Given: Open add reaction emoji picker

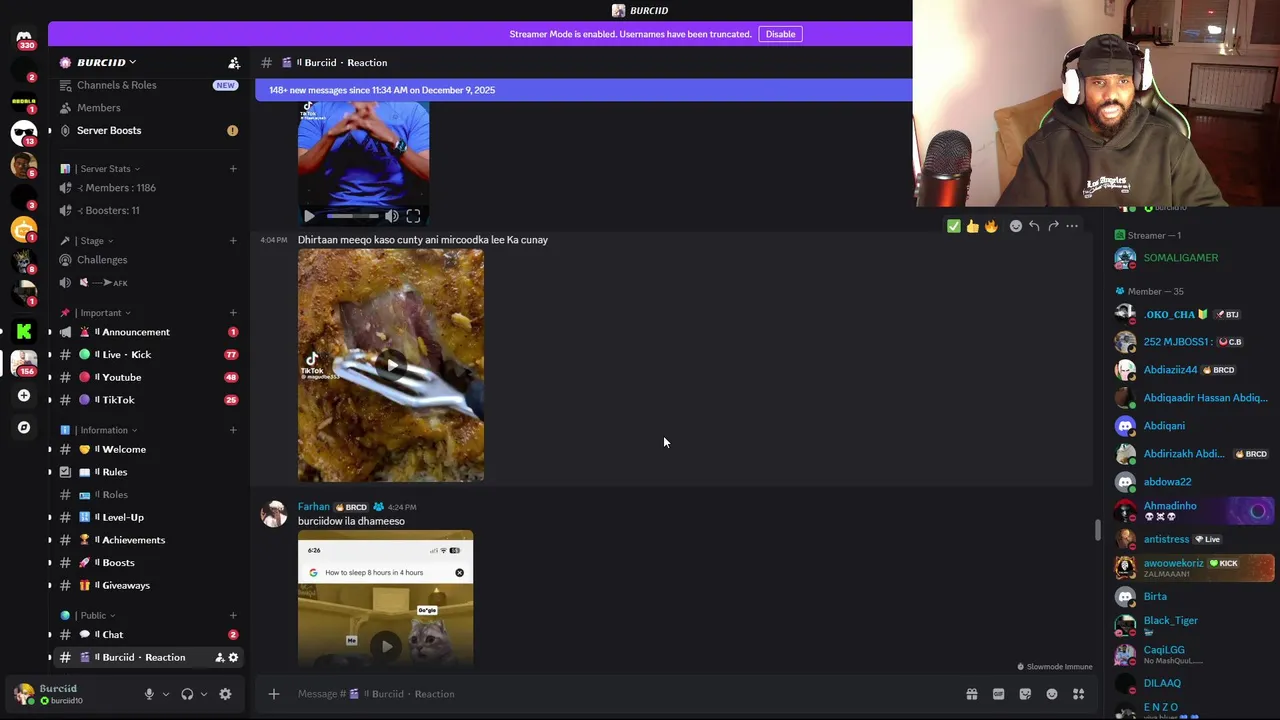Looking at the screenshot, I should pos(1015,226).
